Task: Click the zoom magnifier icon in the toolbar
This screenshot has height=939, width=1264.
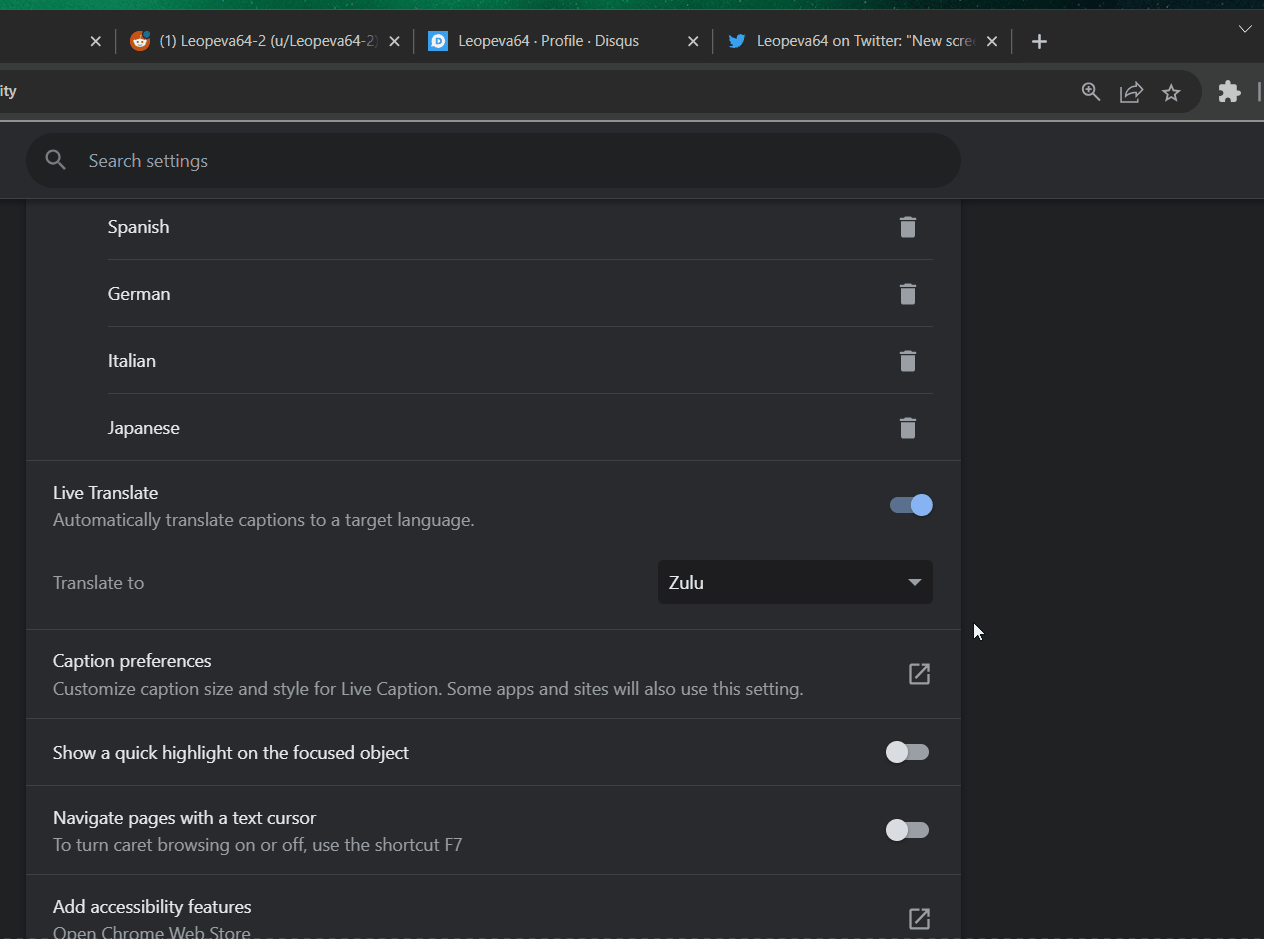Action: [x=1090, y=91]
